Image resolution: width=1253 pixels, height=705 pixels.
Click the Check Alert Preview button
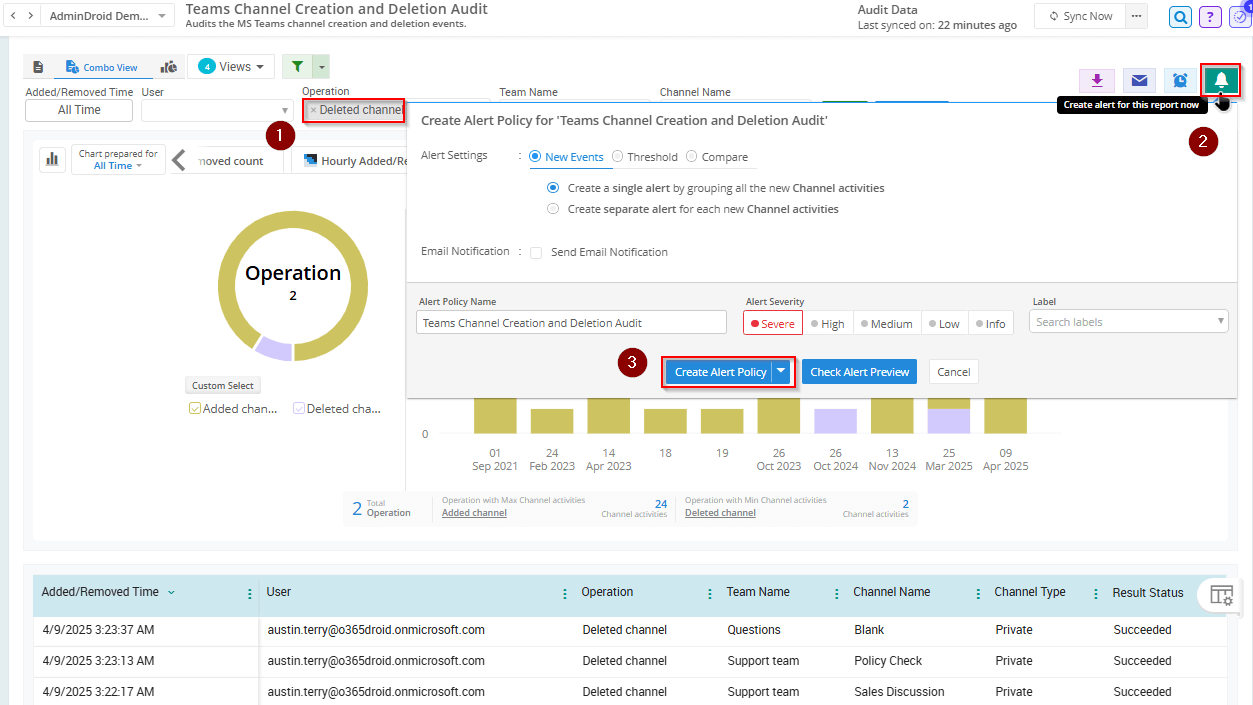(x=858, y=371)
